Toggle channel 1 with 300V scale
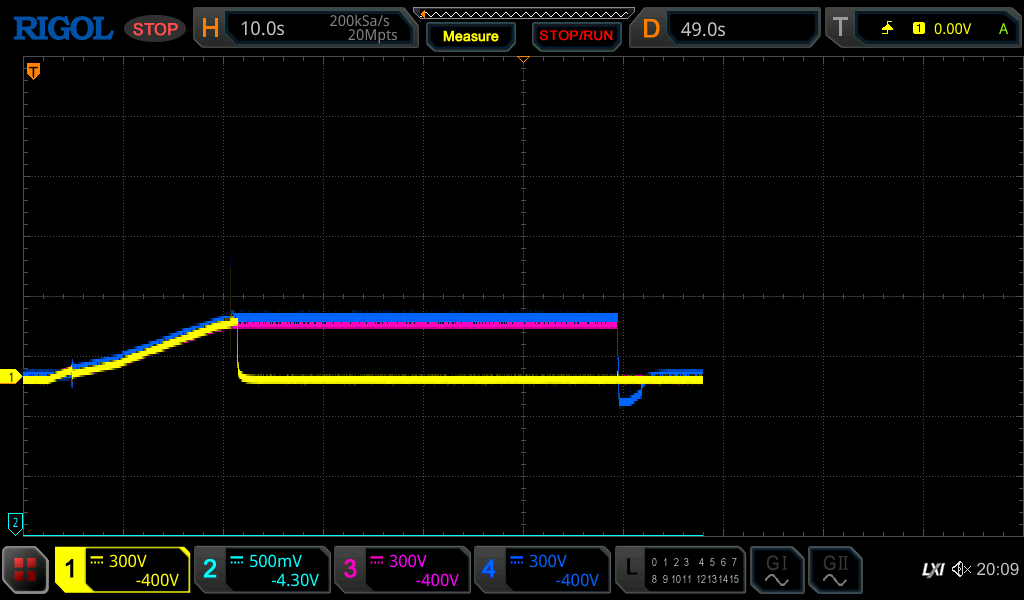 click(122, 570)
